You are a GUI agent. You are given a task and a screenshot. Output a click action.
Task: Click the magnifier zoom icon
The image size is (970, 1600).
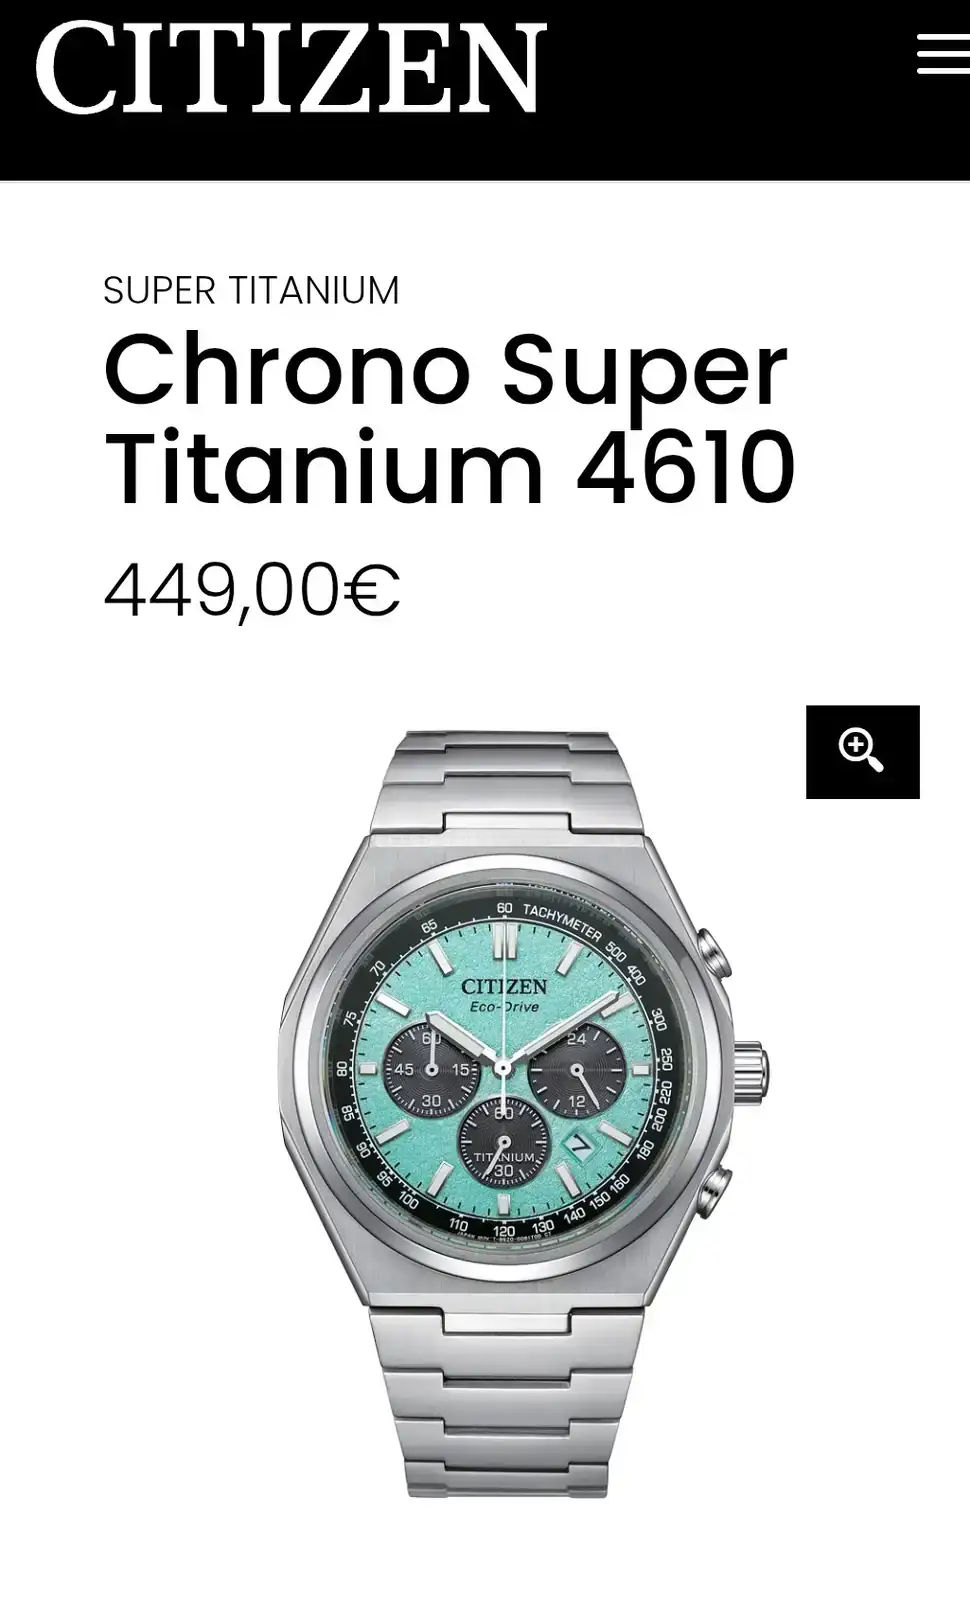coord(862,752)
